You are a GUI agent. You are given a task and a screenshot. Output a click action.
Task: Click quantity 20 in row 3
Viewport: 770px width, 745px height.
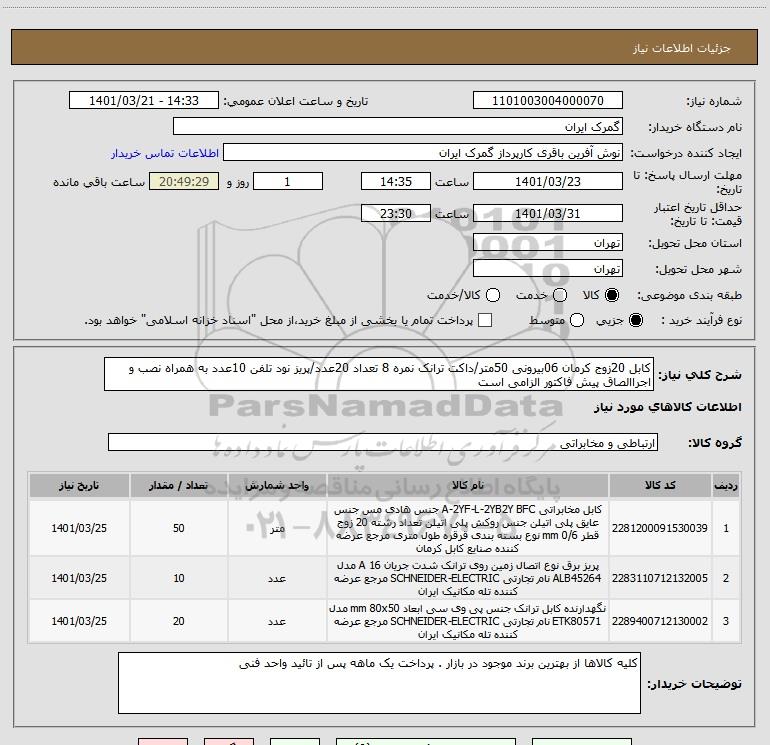(179, 621)
